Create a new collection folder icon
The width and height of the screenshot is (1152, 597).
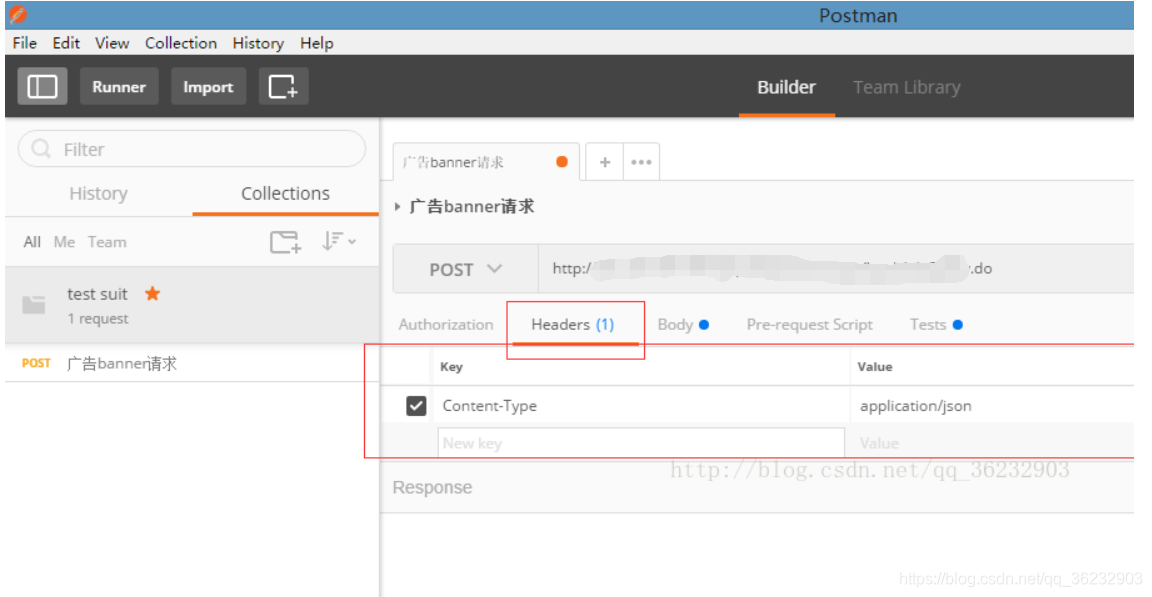tap(285, 242)
